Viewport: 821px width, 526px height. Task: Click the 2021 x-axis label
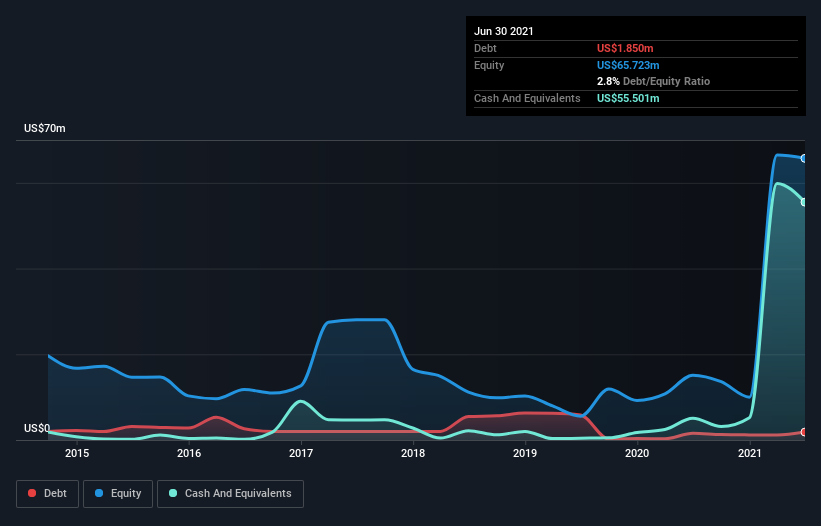click(750, 453)
